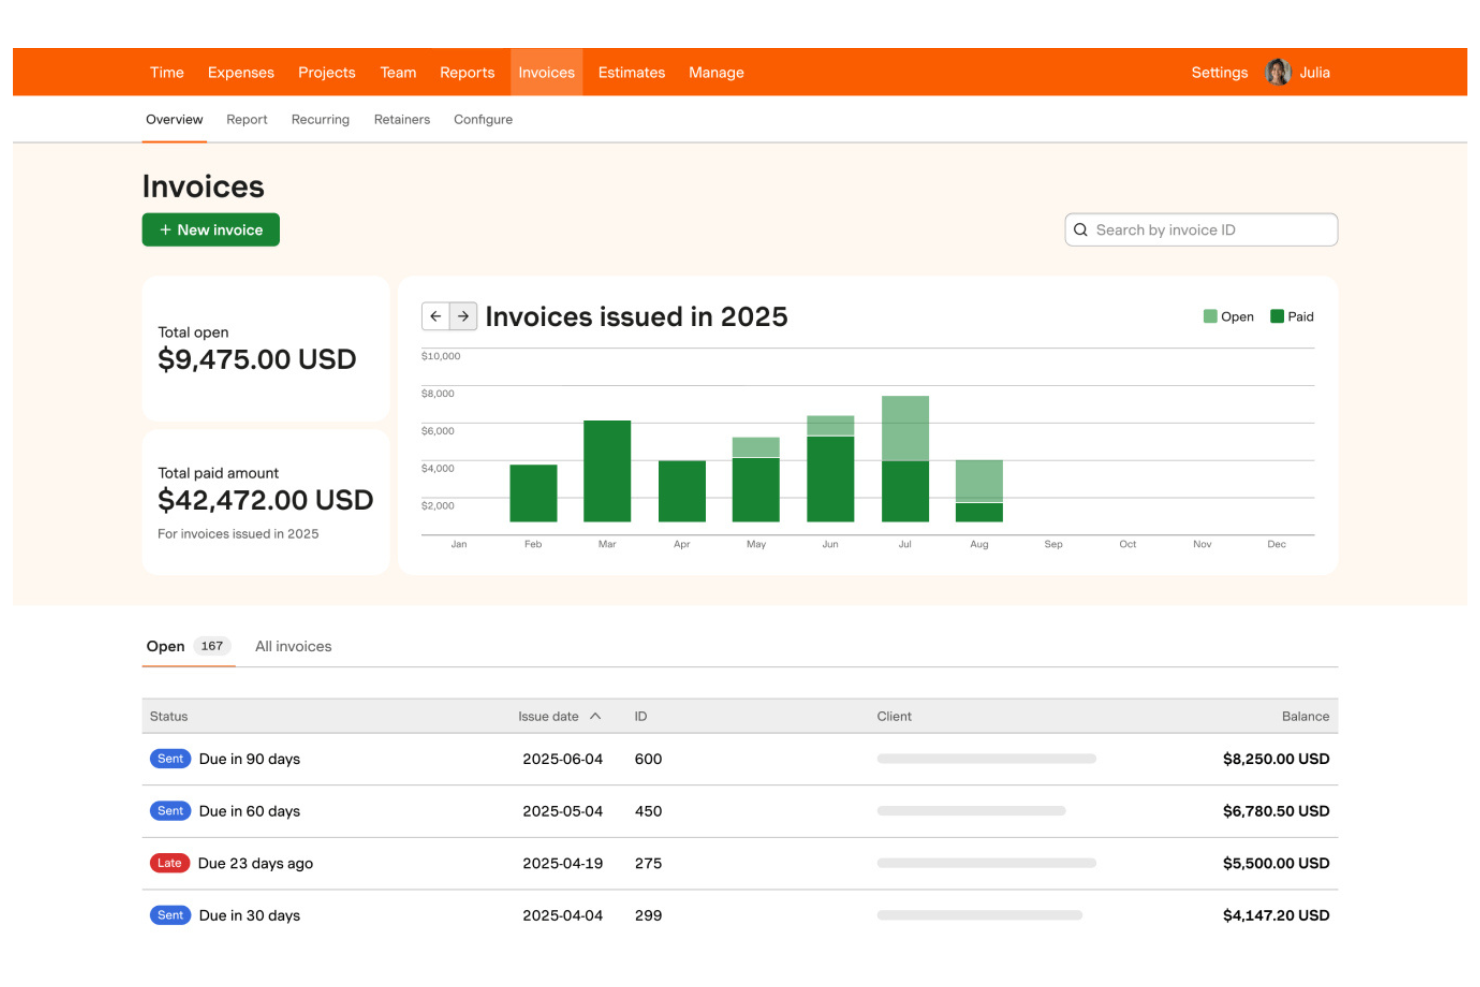Click the Late badge on invoice 275
Image resolution: width=1480 pixels, height=987 pixels.
point(169,862)
